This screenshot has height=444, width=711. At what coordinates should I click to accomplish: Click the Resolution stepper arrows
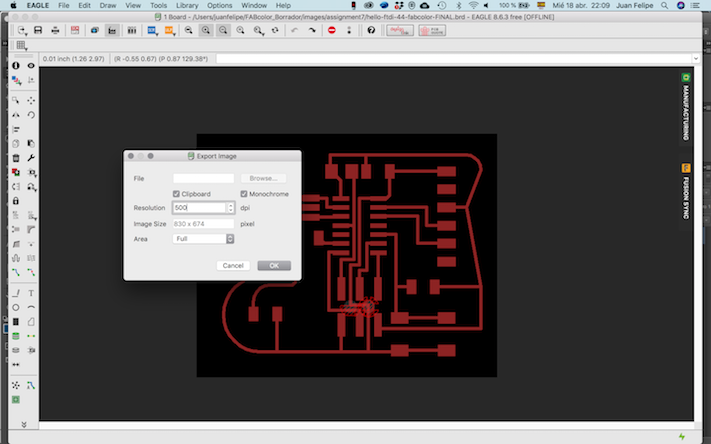[x=231, y=208]
